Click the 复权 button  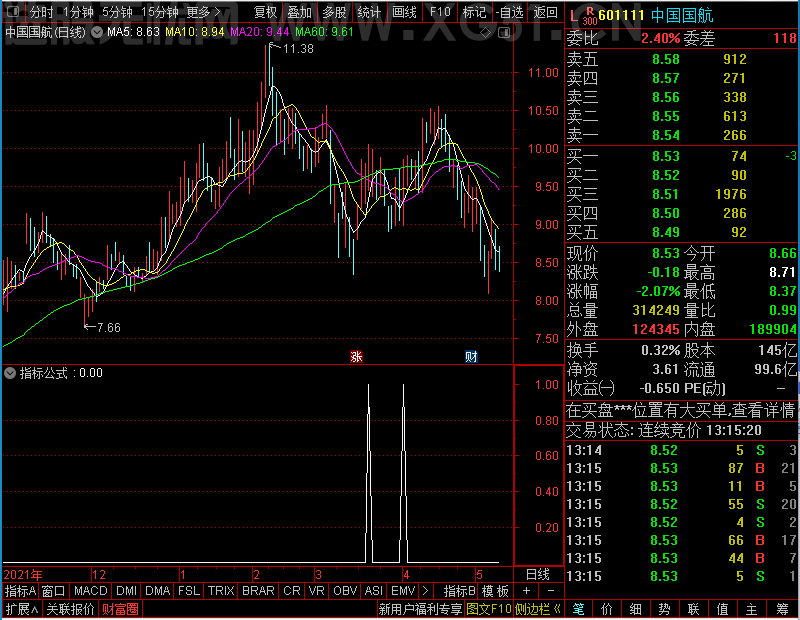(265, 12)
